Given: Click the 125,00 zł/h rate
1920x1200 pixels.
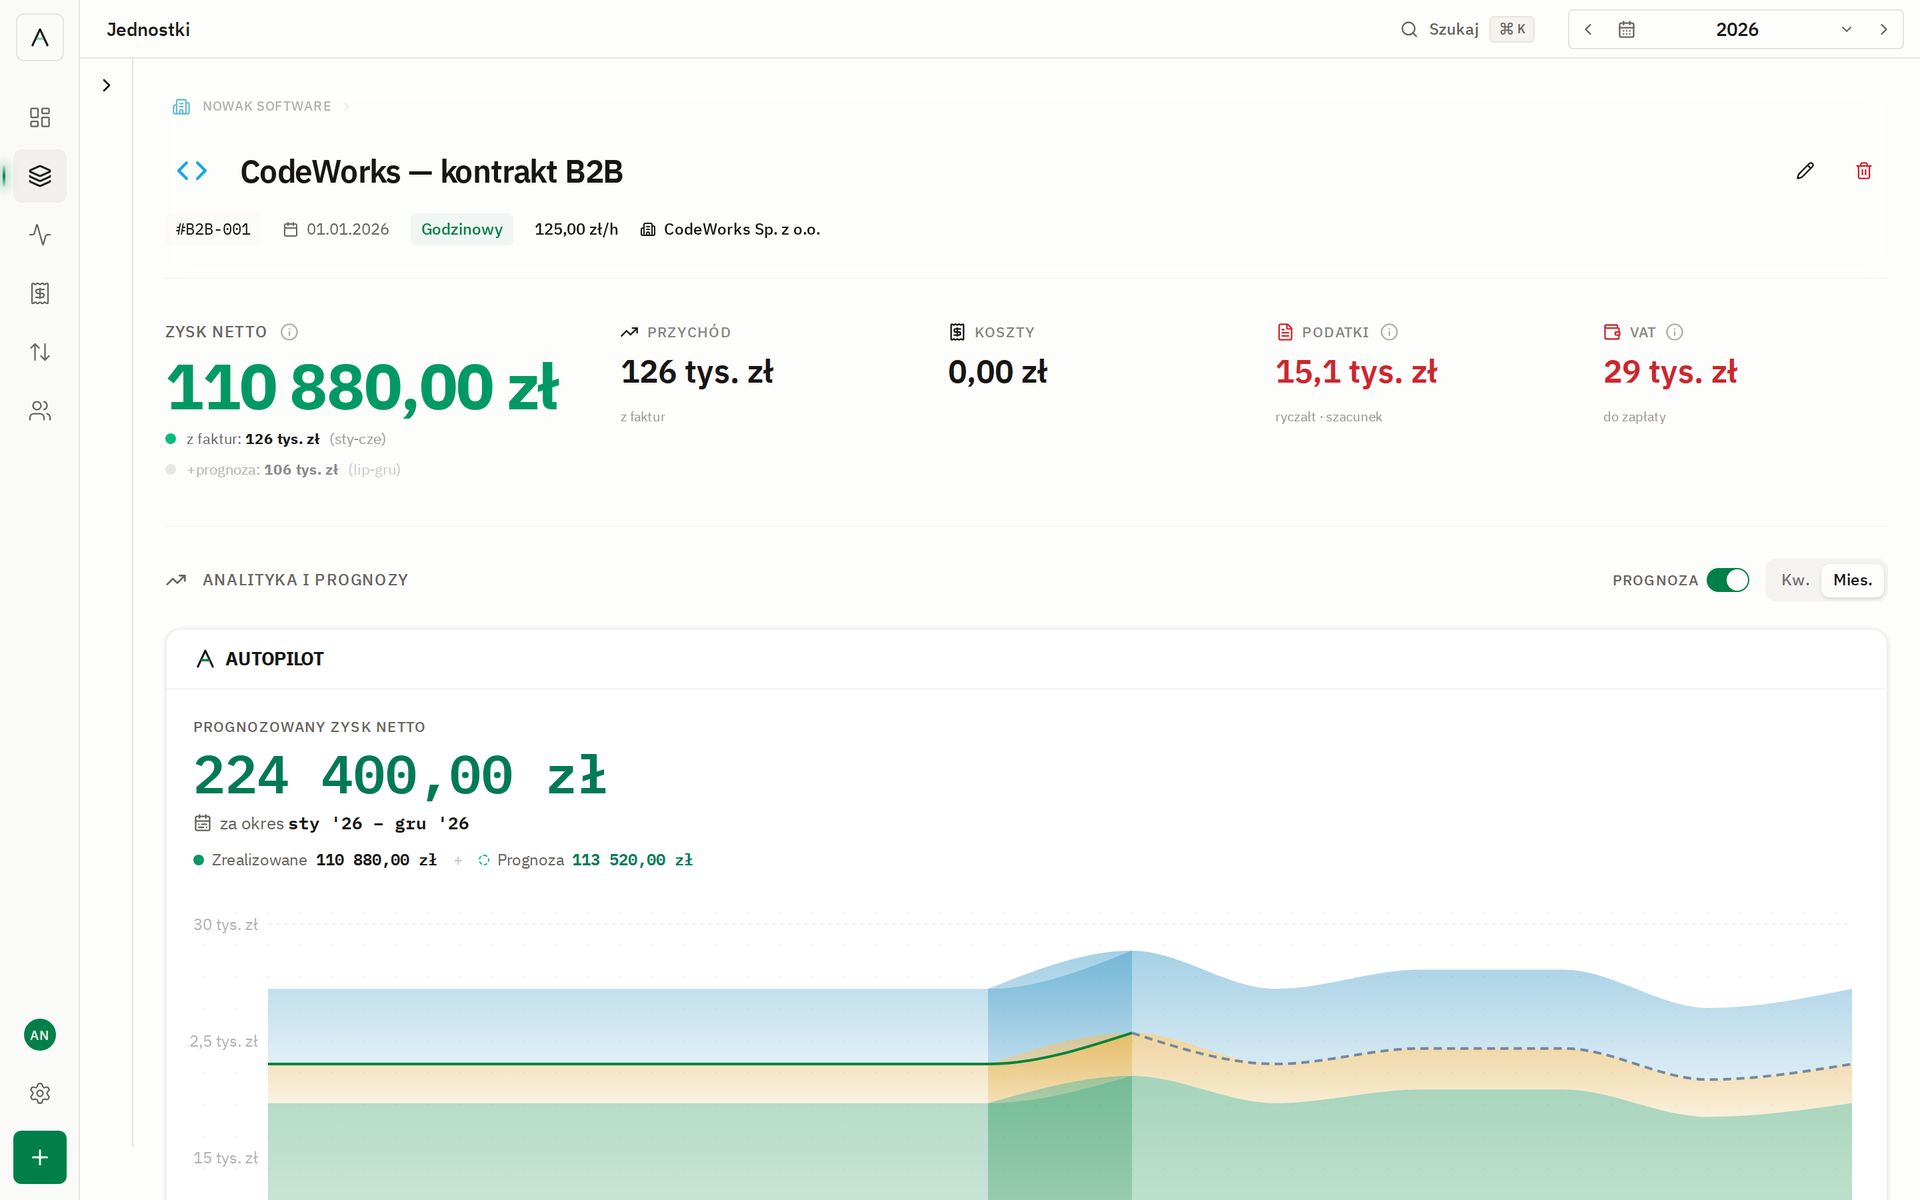Looking at the screenshot, I should pos(576,229).
